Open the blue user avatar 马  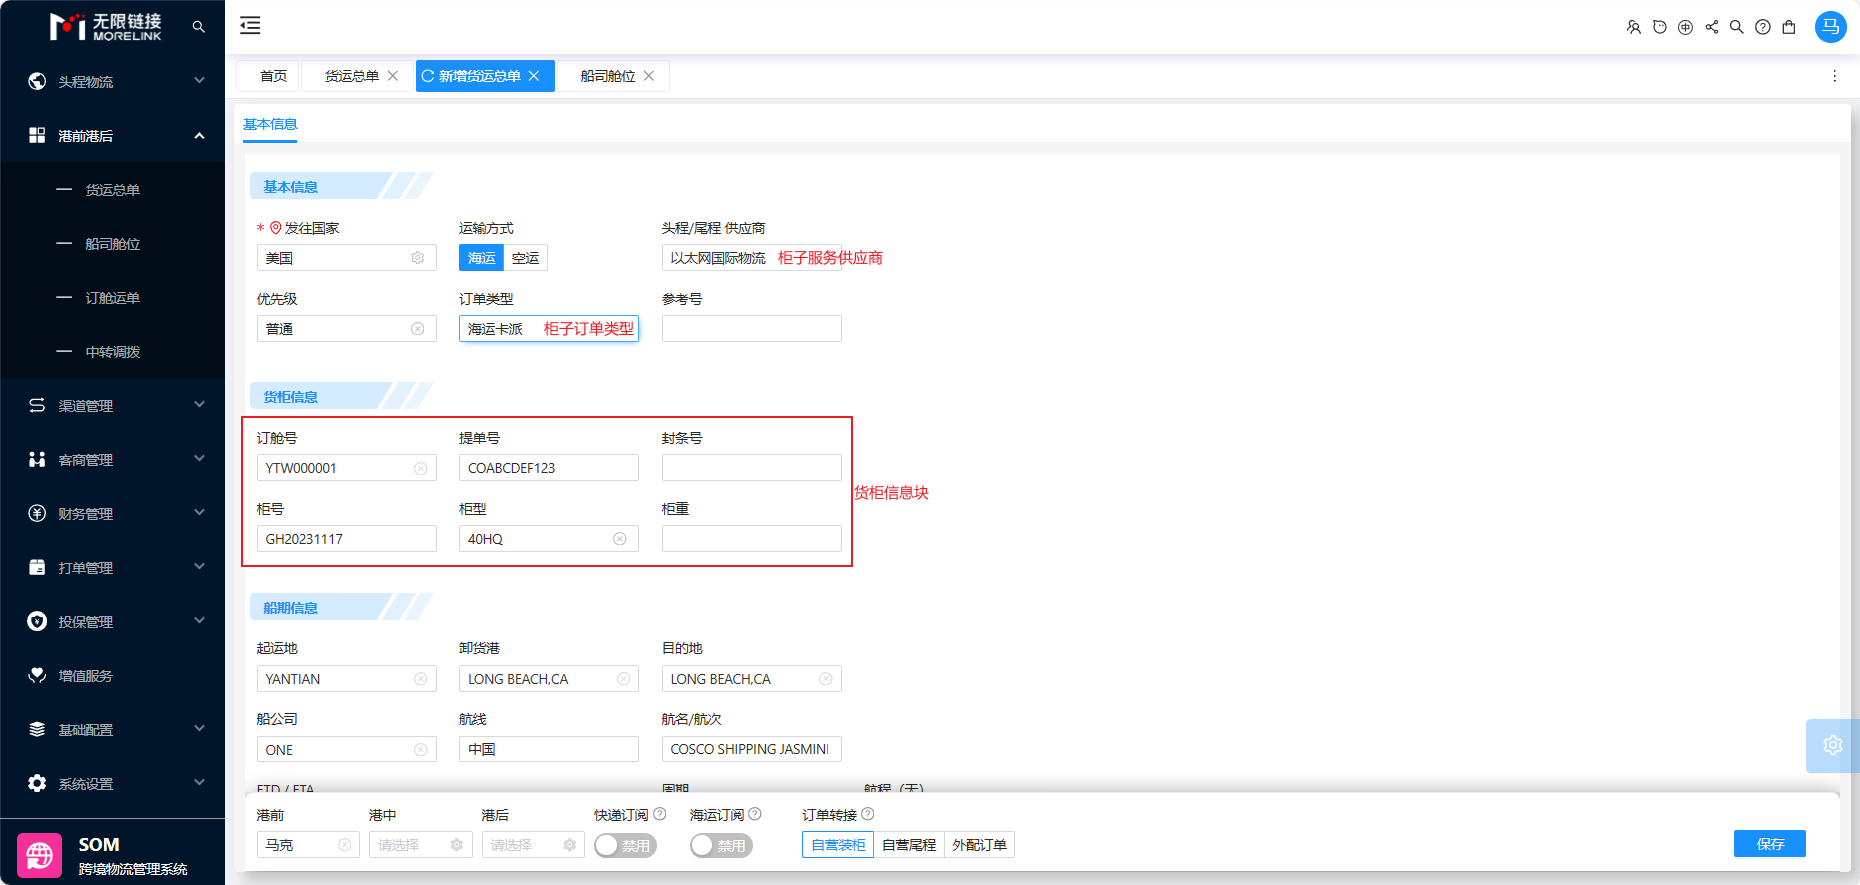click(x=1830, y=27)
